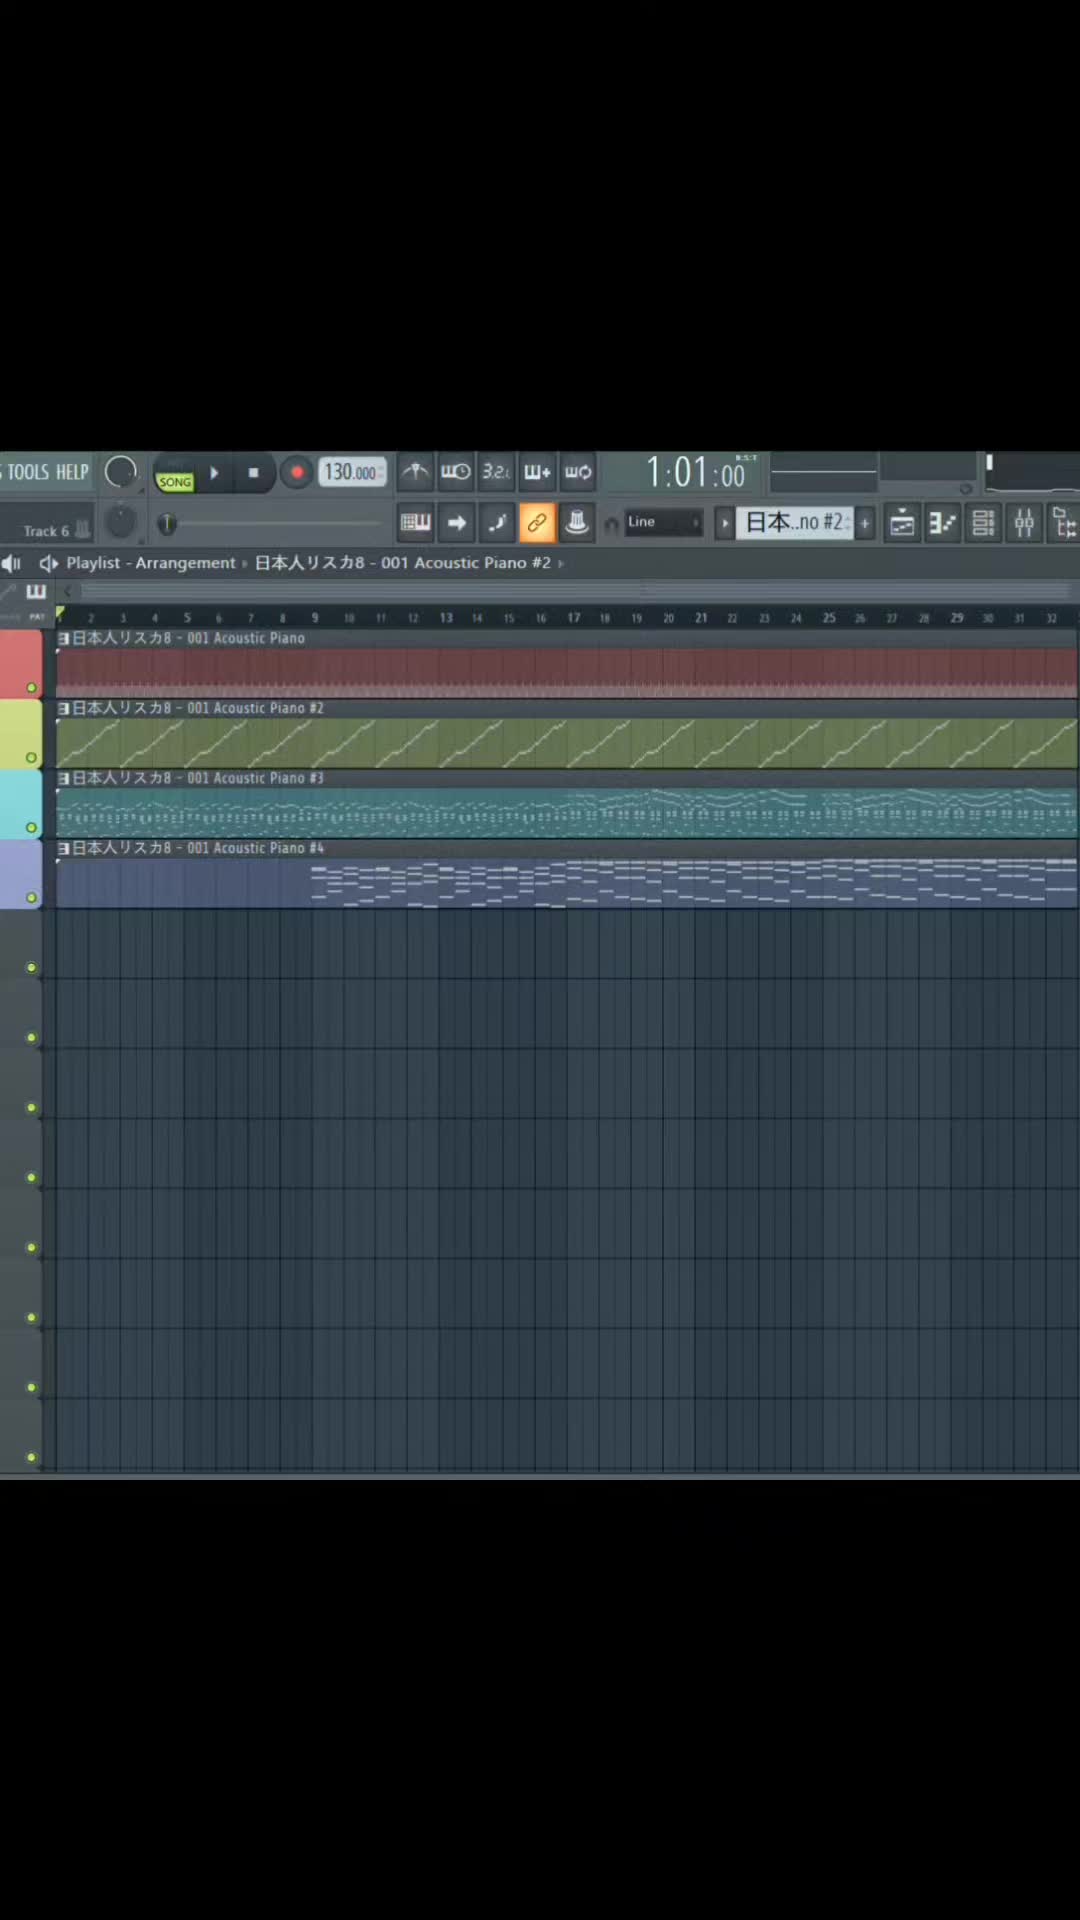1080x1920 pixels.
Task: Toggle the countdown before recording icon
Action: point(496,472)
